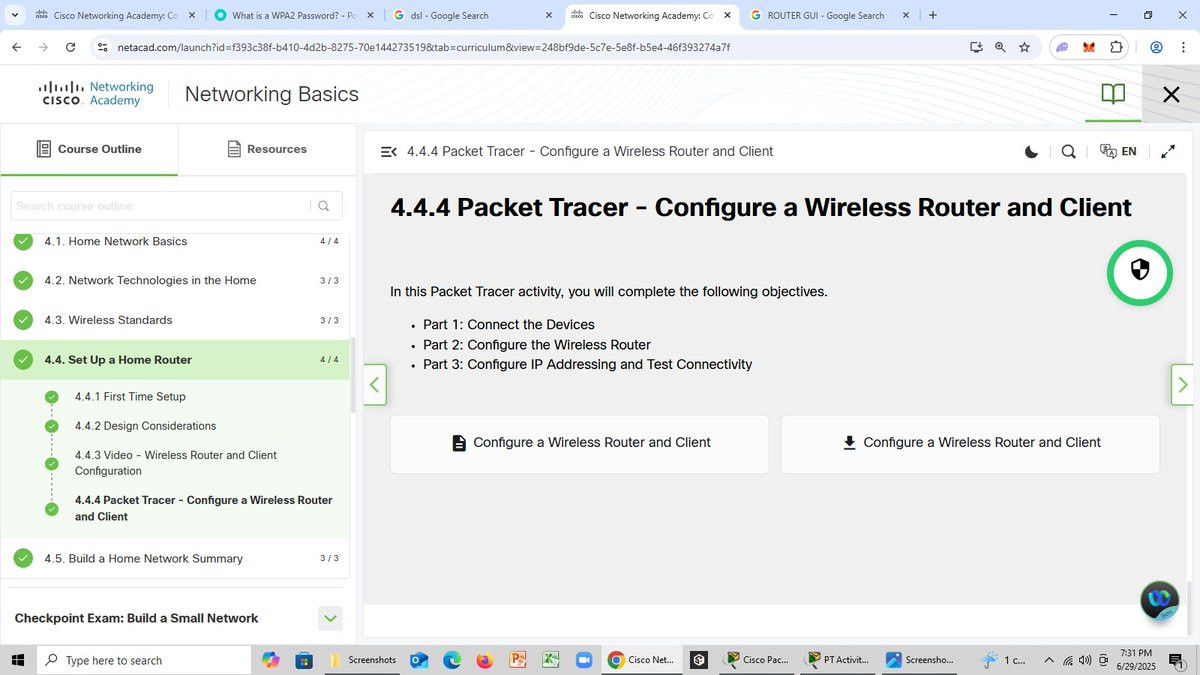This screenshot has height=675, width=1200.
Task: Open the MetaMask fox extension
Action: pos(1089,47)
